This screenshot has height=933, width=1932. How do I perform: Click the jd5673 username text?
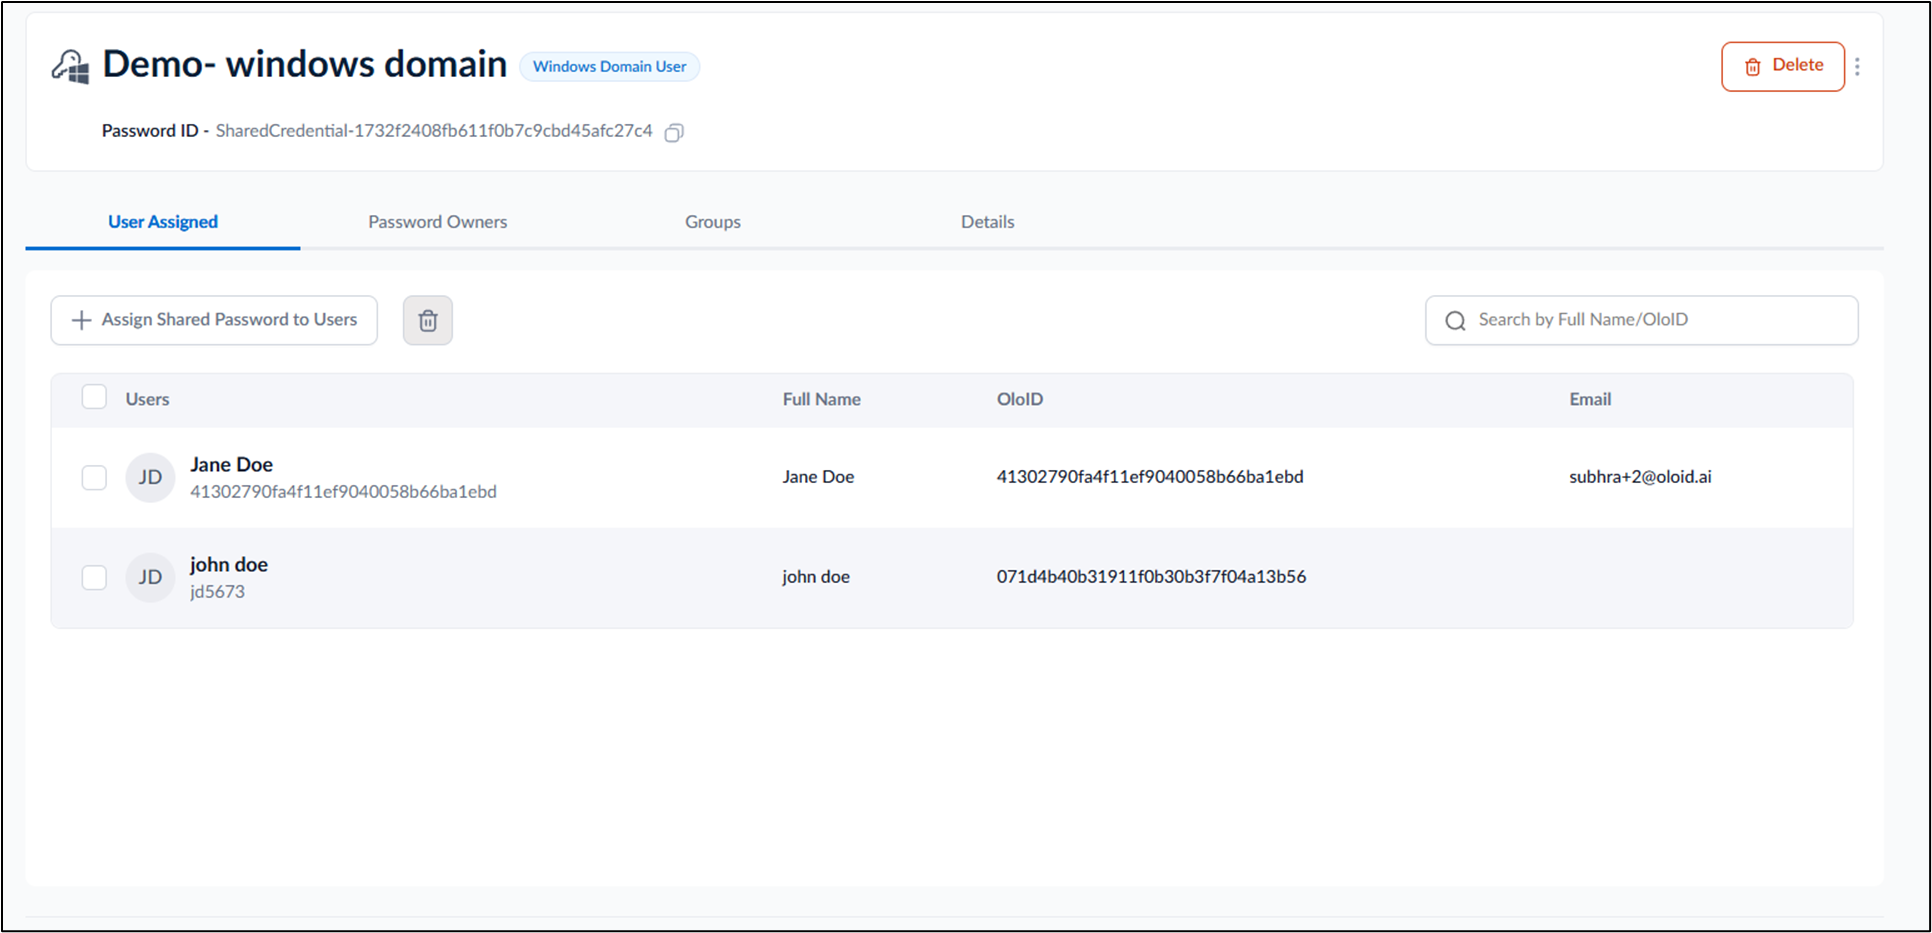217,592
